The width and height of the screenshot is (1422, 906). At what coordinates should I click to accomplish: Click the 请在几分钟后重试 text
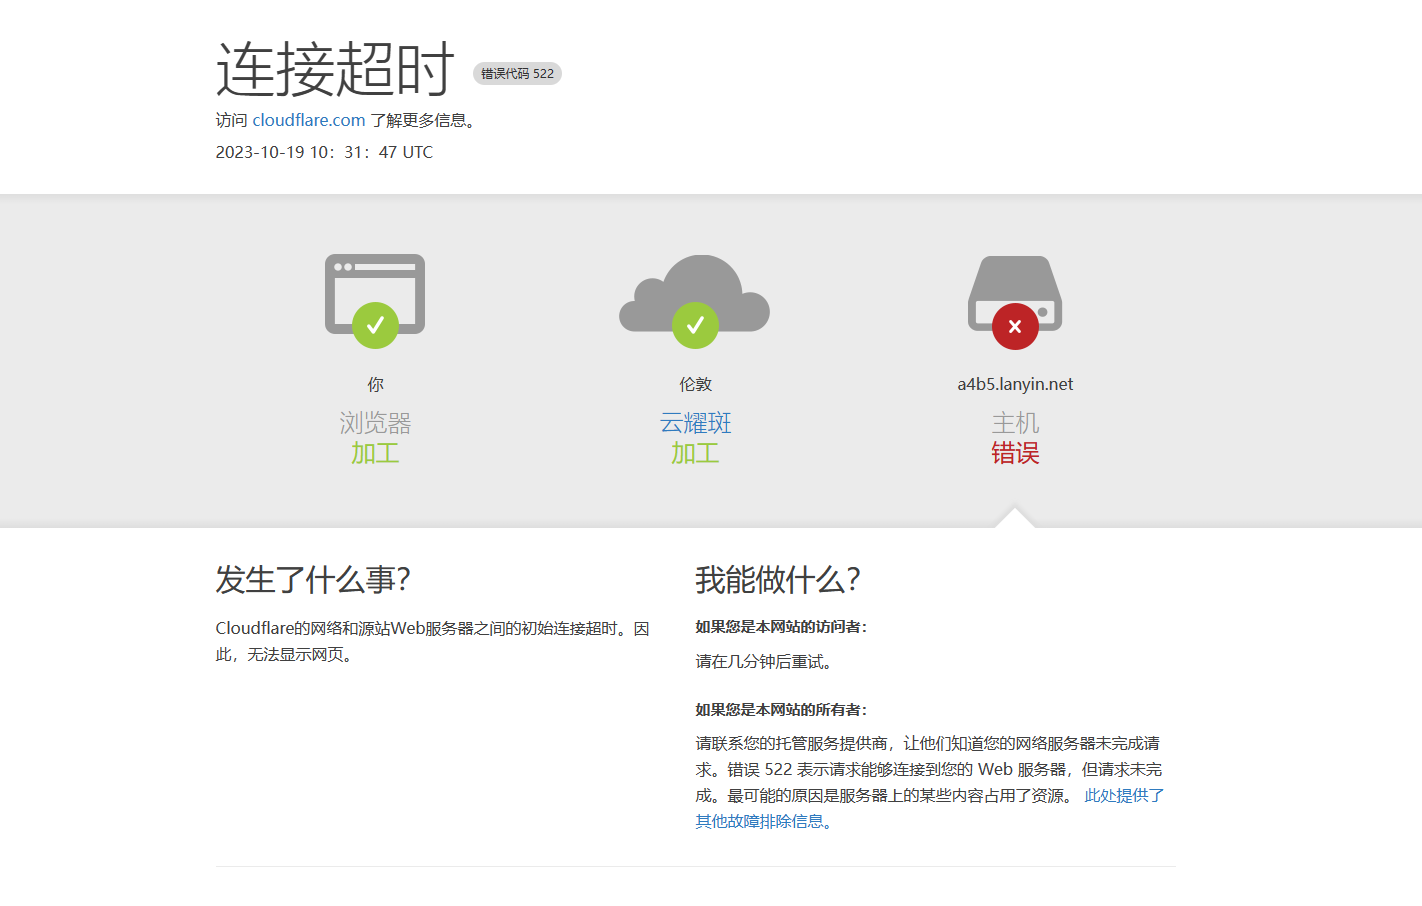pyautogui.click(x=765, y=662)
